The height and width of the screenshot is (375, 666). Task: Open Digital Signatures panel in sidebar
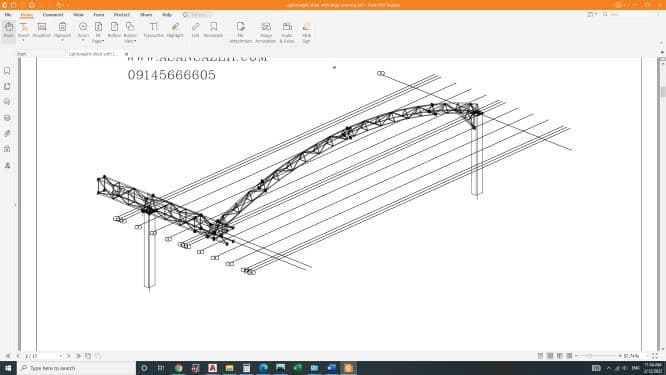click(7, 165)
